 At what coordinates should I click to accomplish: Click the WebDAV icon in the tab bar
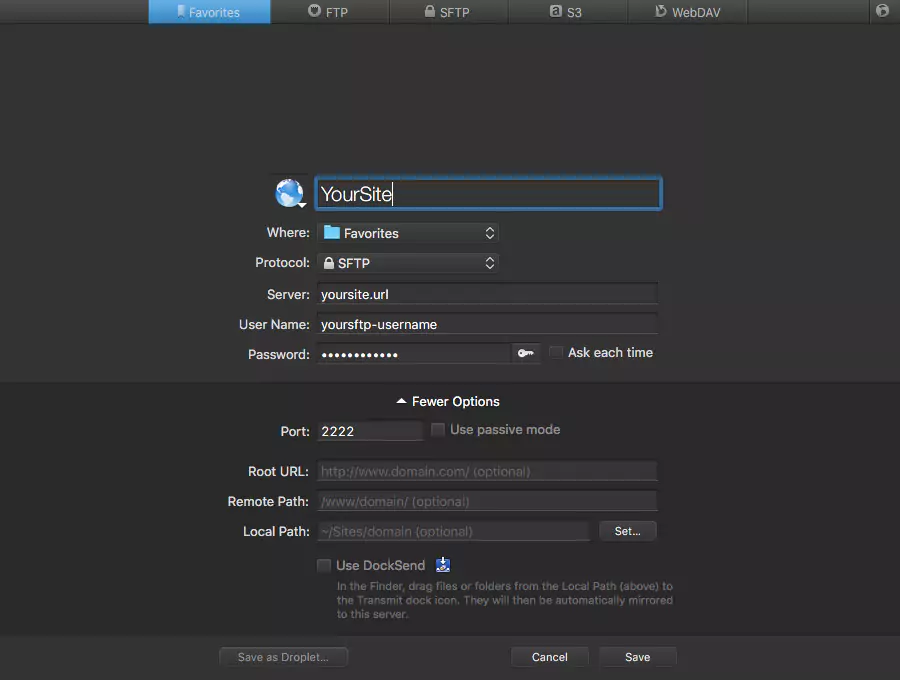pos(661,12)
